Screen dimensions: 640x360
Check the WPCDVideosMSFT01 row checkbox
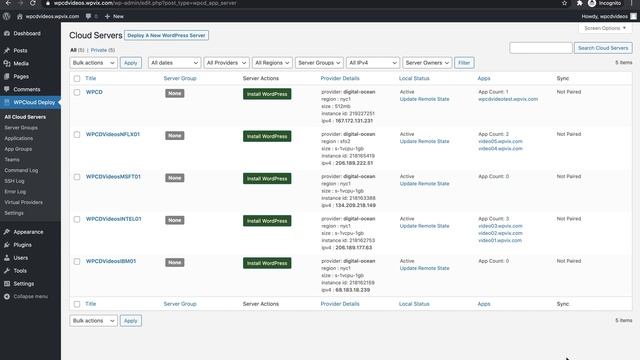[77, 177]
